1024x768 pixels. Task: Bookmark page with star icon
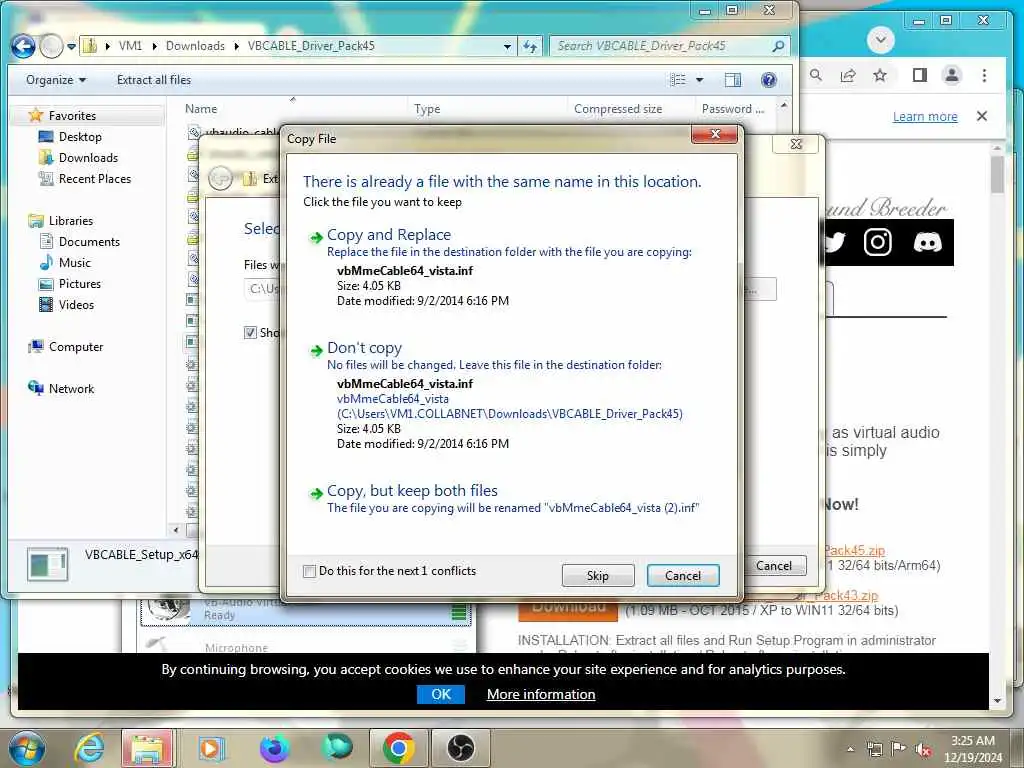point(880,75)
